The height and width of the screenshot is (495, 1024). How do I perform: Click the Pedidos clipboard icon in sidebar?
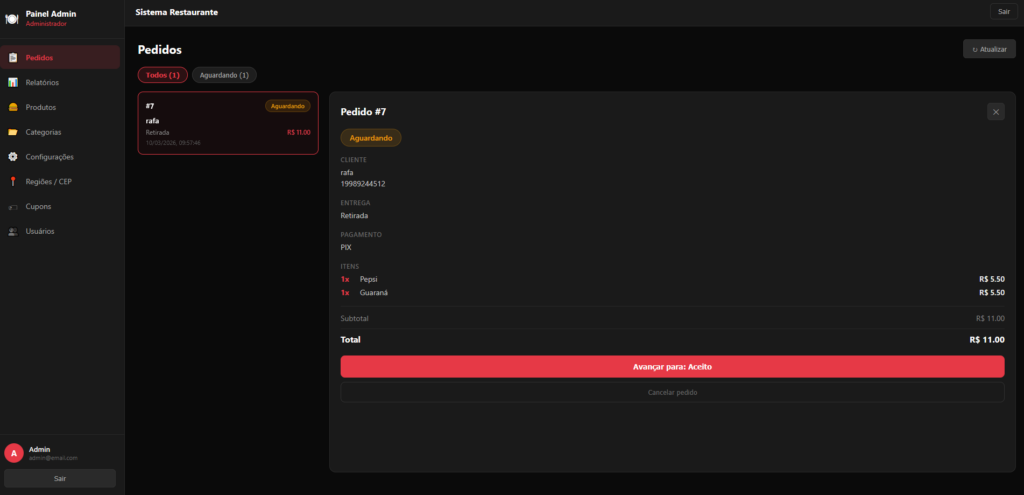(13, 58)
